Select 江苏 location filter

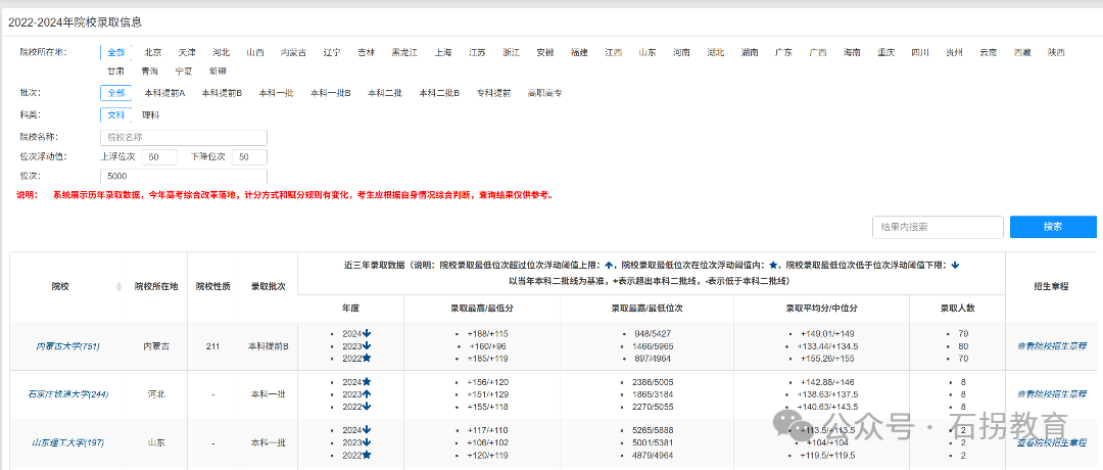pos(478,53)
